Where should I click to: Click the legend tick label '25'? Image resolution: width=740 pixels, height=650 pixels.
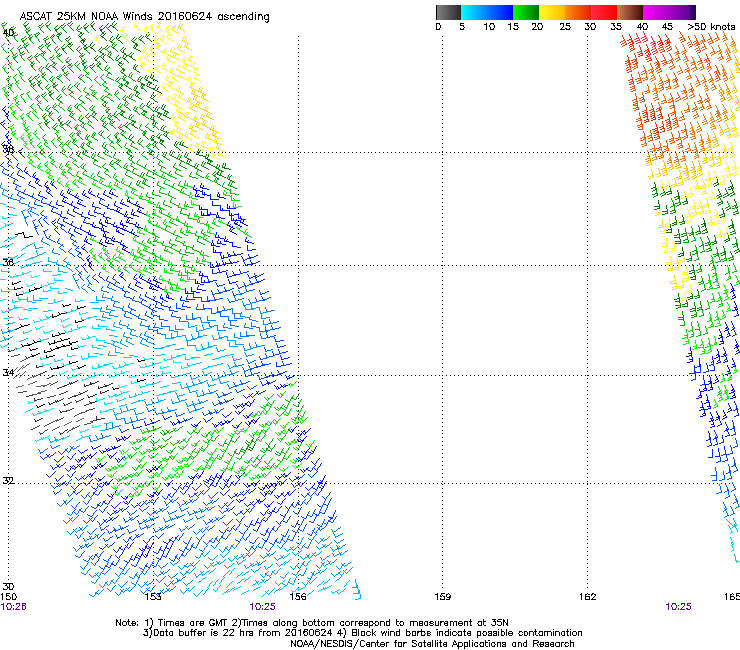point(565,27)
